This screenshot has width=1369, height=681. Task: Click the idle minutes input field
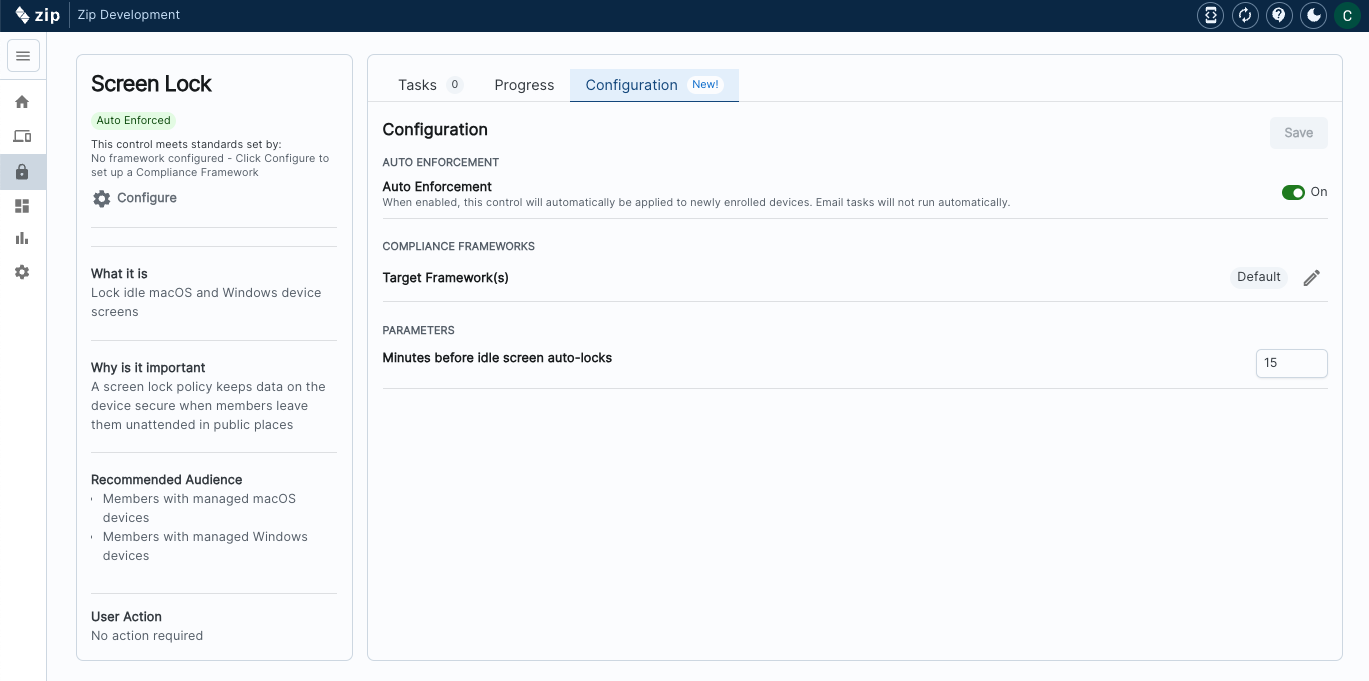click(x=1291, y=363)
